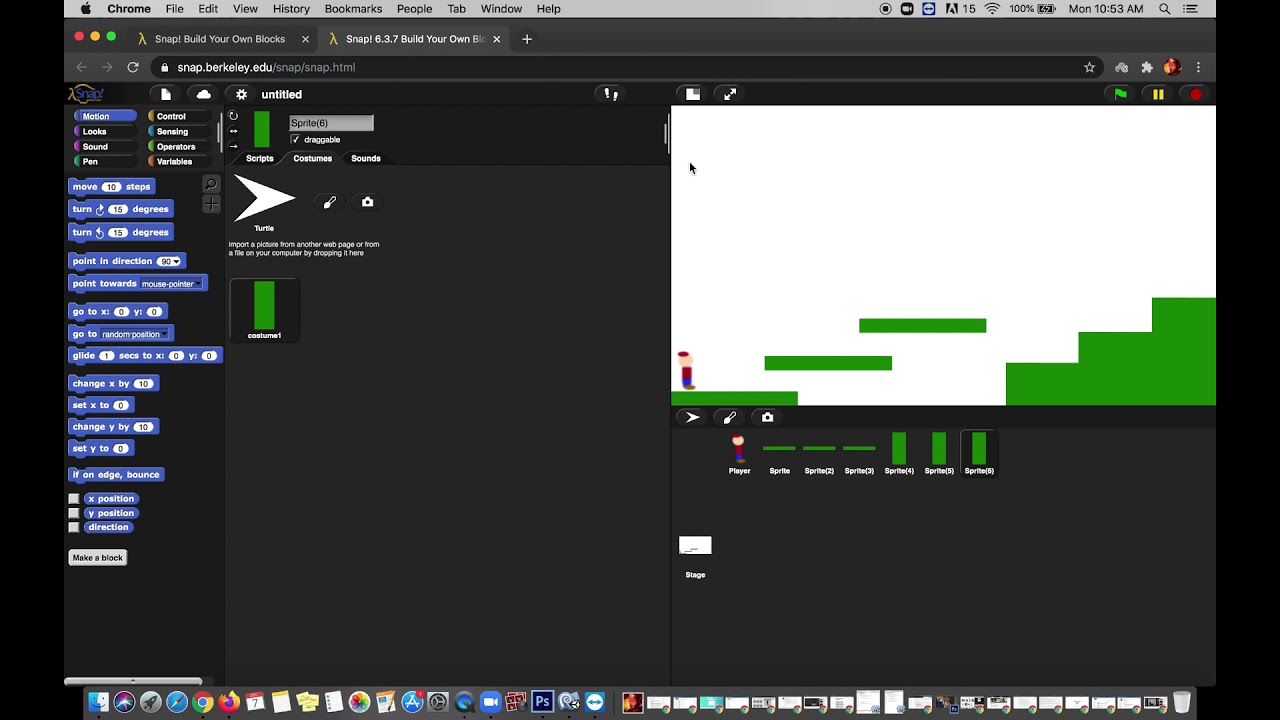
Task: Search blocks with the magnifier icon
Action: click(211, 184)
